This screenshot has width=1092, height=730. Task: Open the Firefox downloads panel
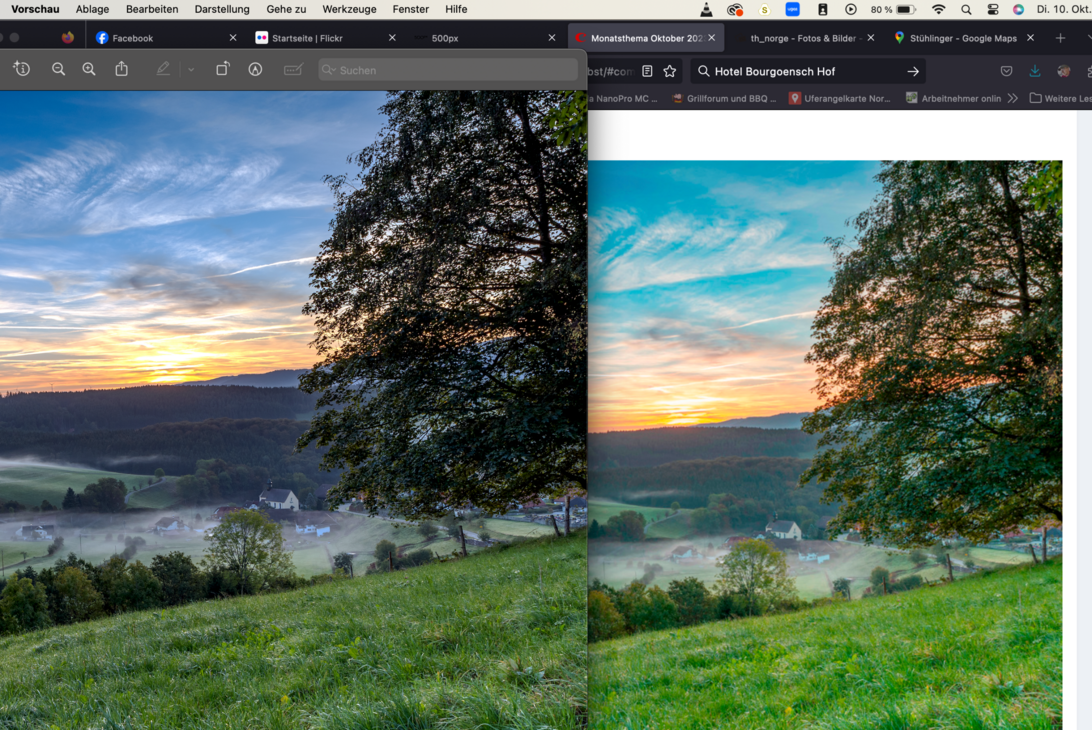point(1035,71)
